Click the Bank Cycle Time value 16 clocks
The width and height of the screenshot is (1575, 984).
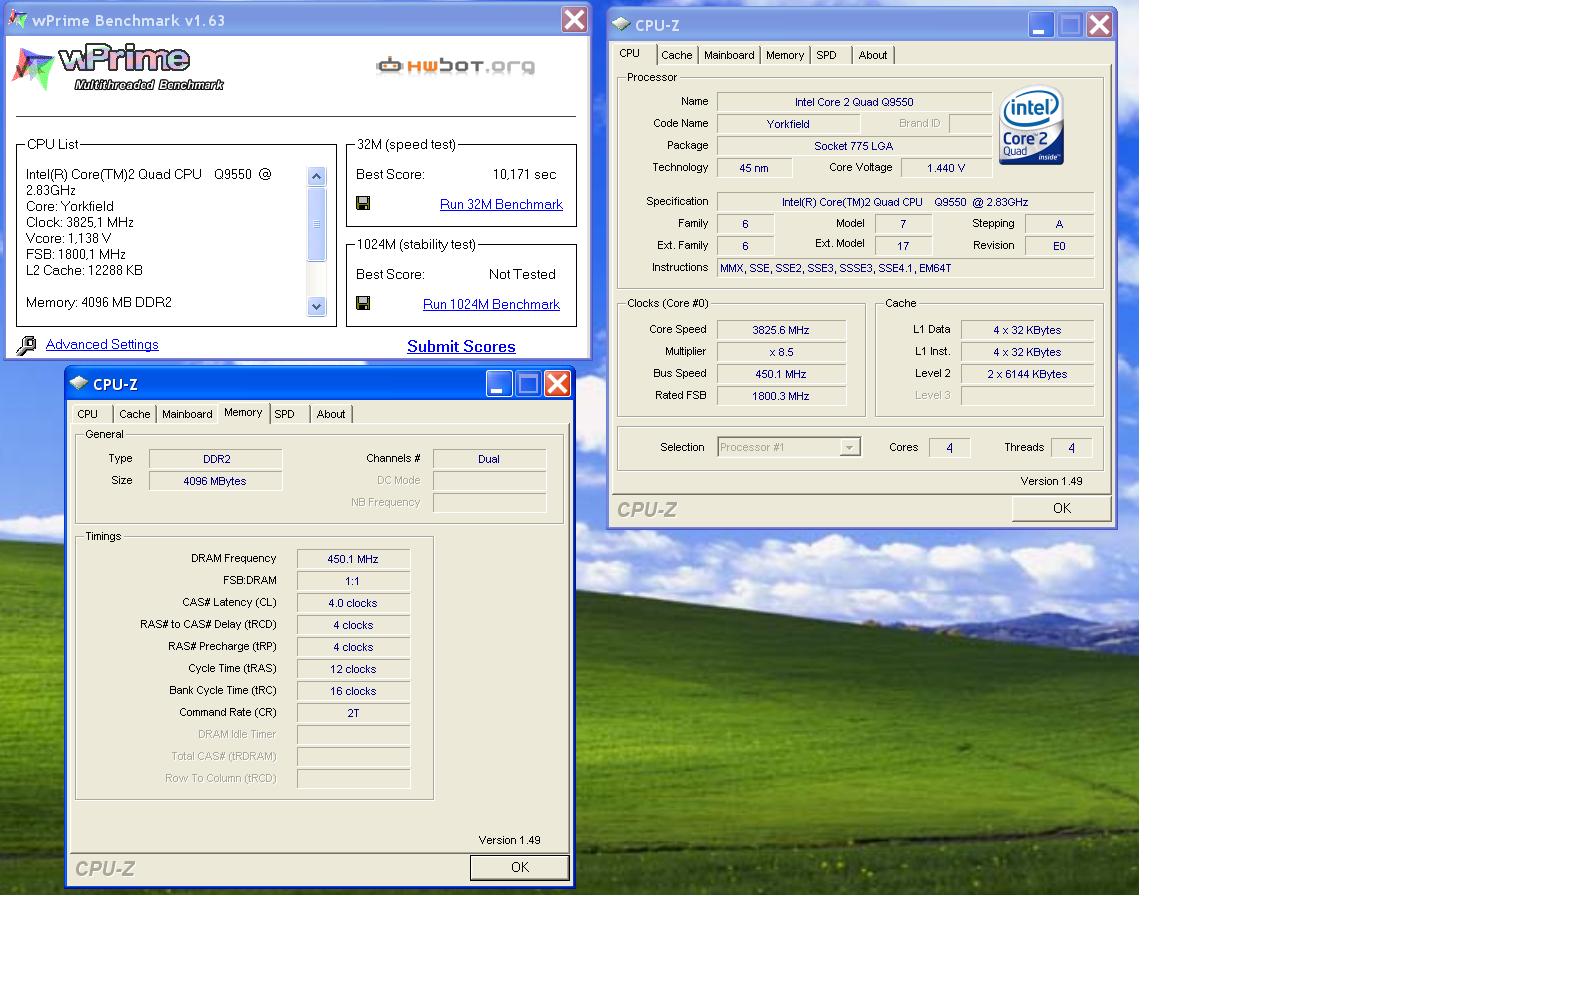coord(353,691)
